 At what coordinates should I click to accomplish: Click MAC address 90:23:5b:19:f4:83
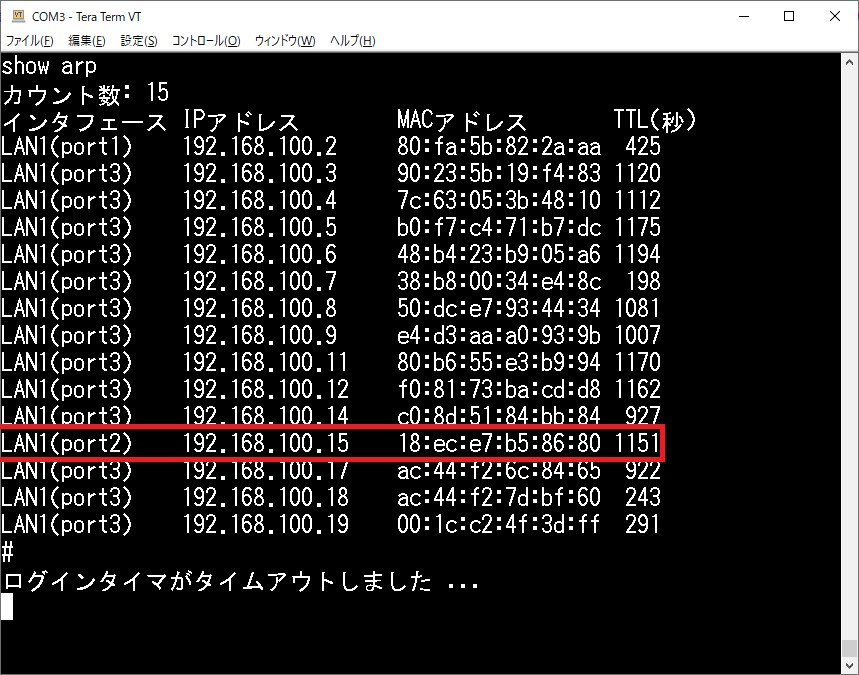(x=499, y=174)
